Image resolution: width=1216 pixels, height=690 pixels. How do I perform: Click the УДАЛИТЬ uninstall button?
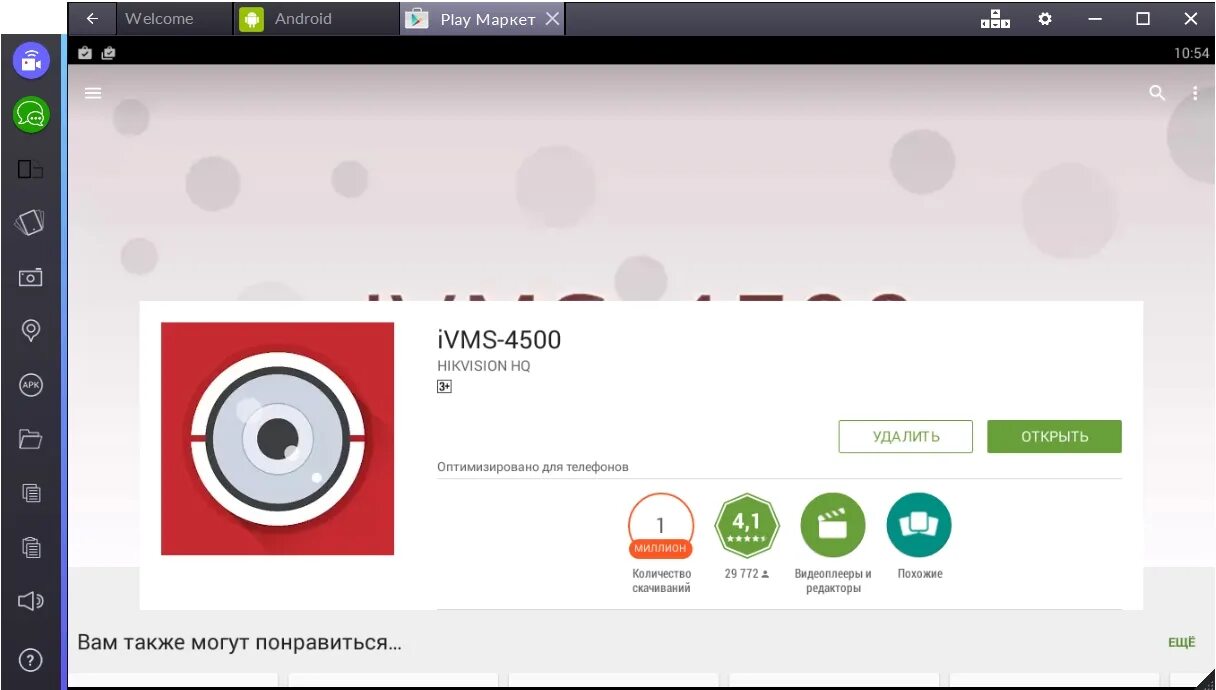(906, 436)
